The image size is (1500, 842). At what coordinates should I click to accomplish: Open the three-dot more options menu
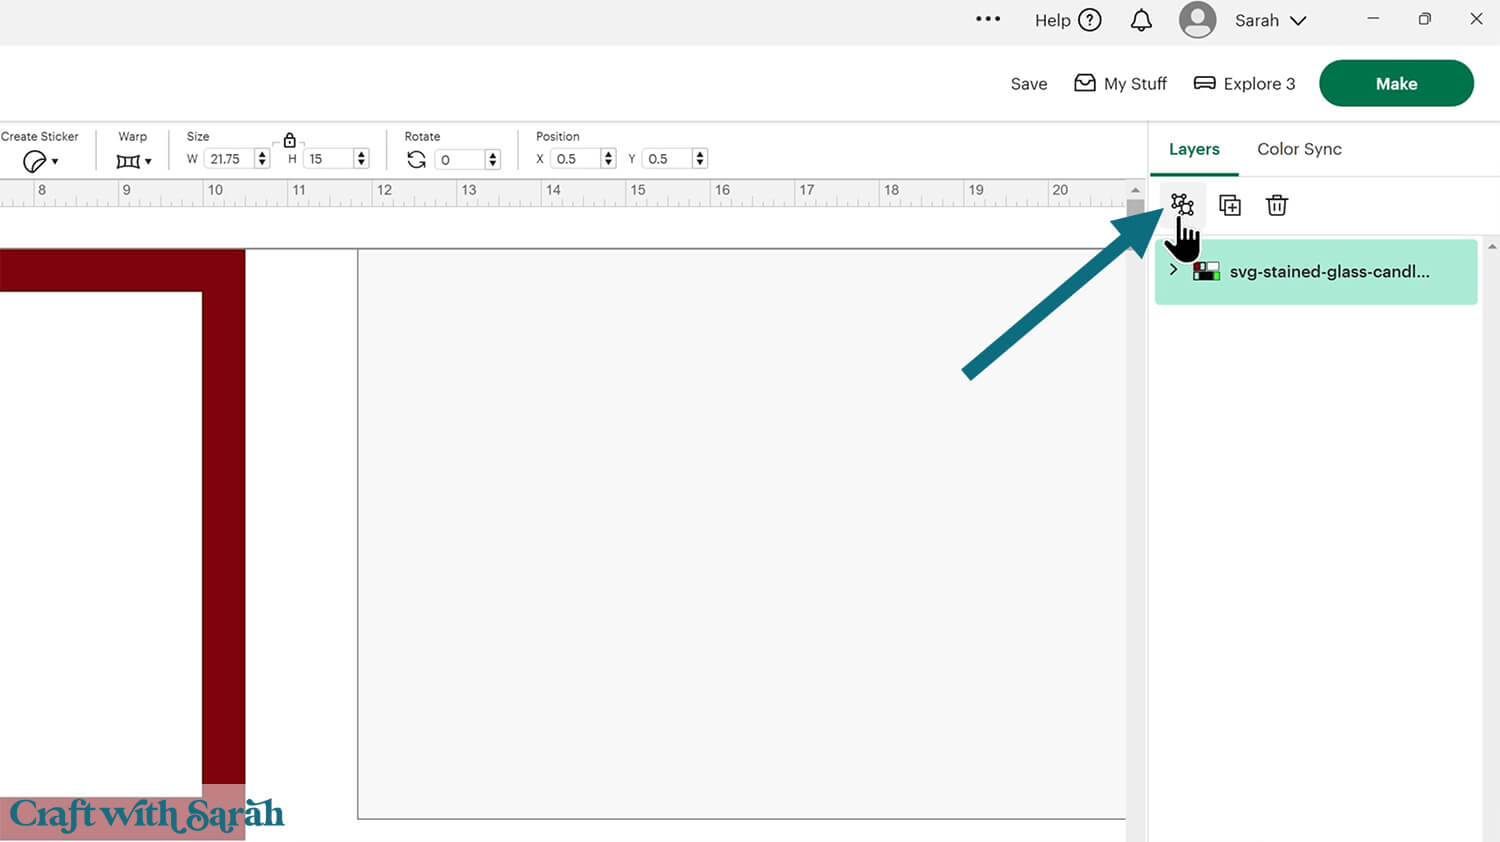pos(987,20)
